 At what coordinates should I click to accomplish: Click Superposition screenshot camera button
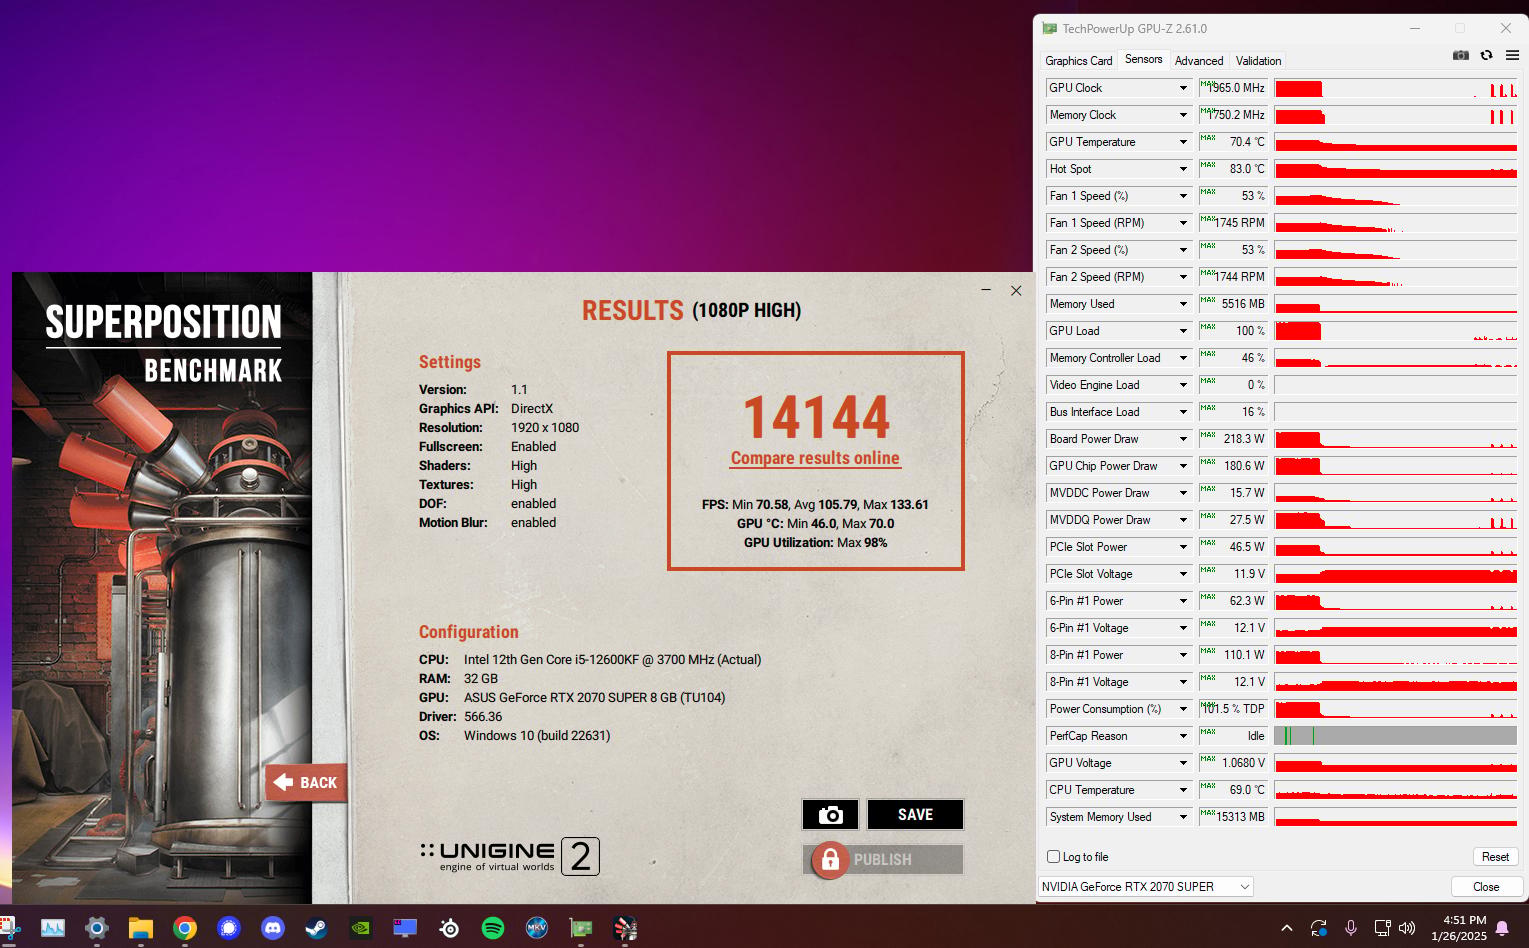(830, 815)
